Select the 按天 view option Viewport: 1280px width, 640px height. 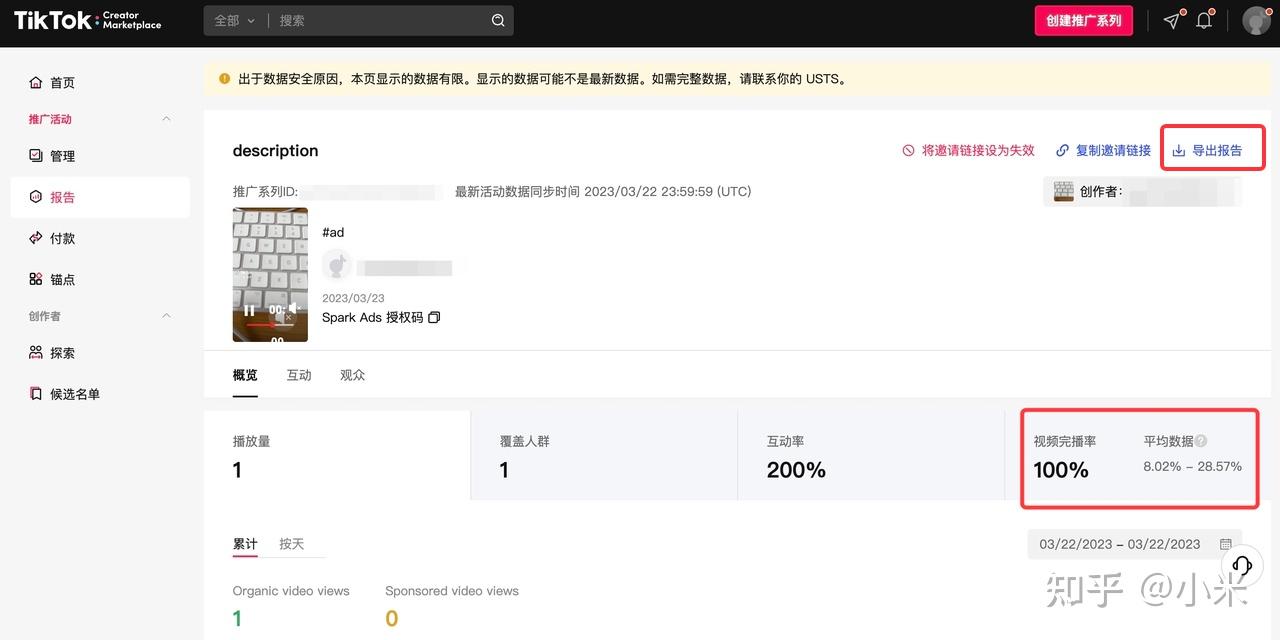[292, 544]
